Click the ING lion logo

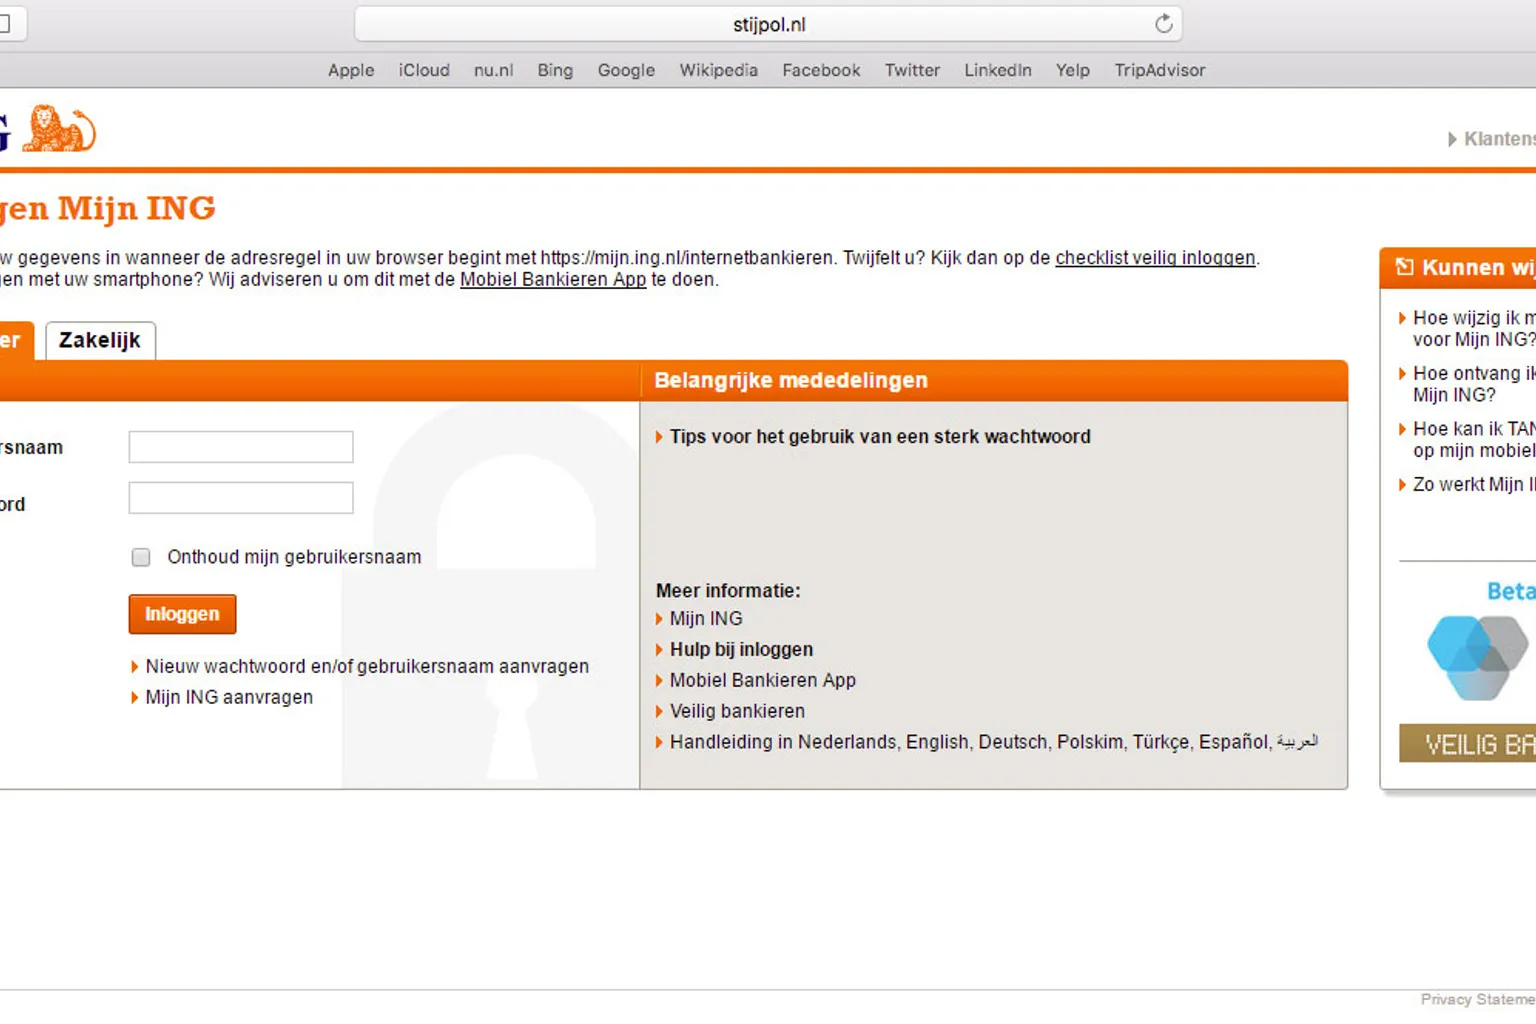58,129
